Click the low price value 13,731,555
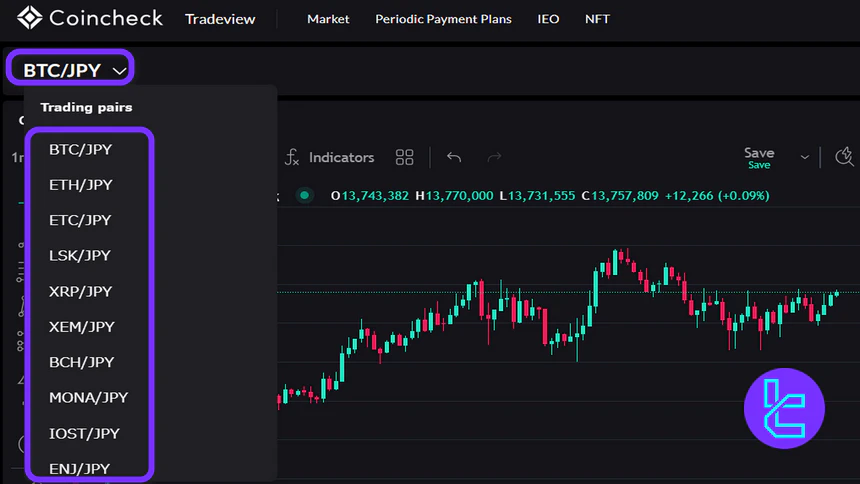Viewport: 860px width, 484px height. click(541, 196)
